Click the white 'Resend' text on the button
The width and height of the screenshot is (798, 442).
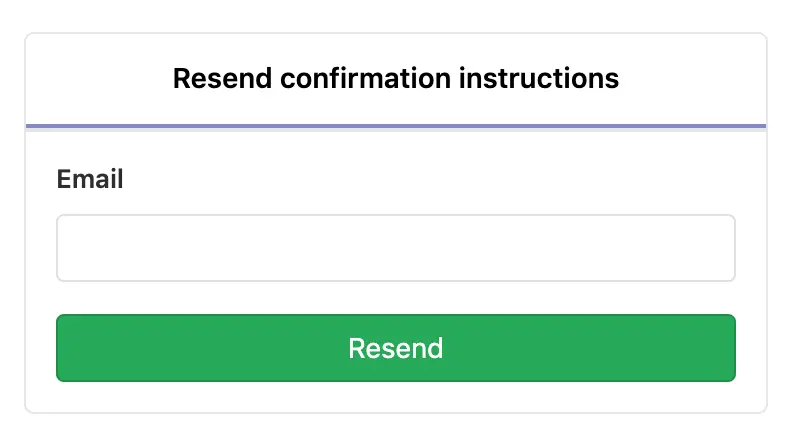coord(395,348)
